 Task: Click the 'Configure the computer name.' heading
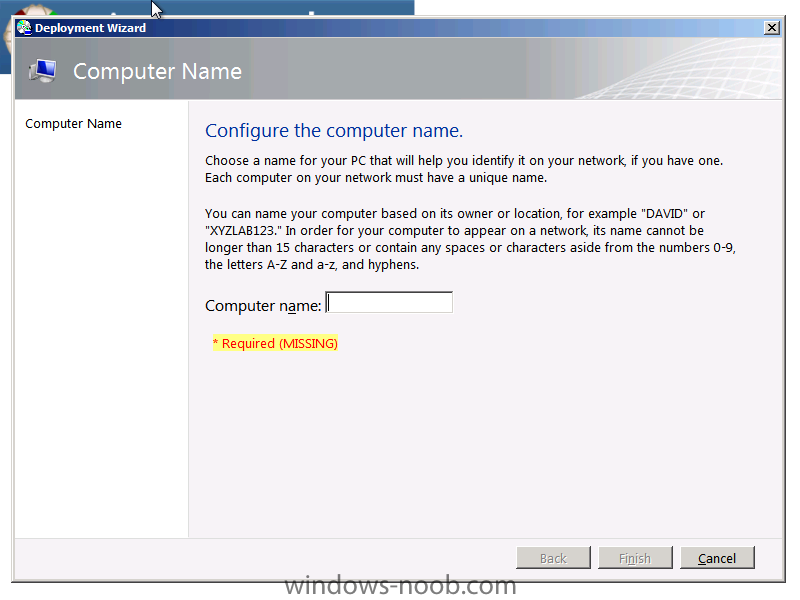(334, 131)
